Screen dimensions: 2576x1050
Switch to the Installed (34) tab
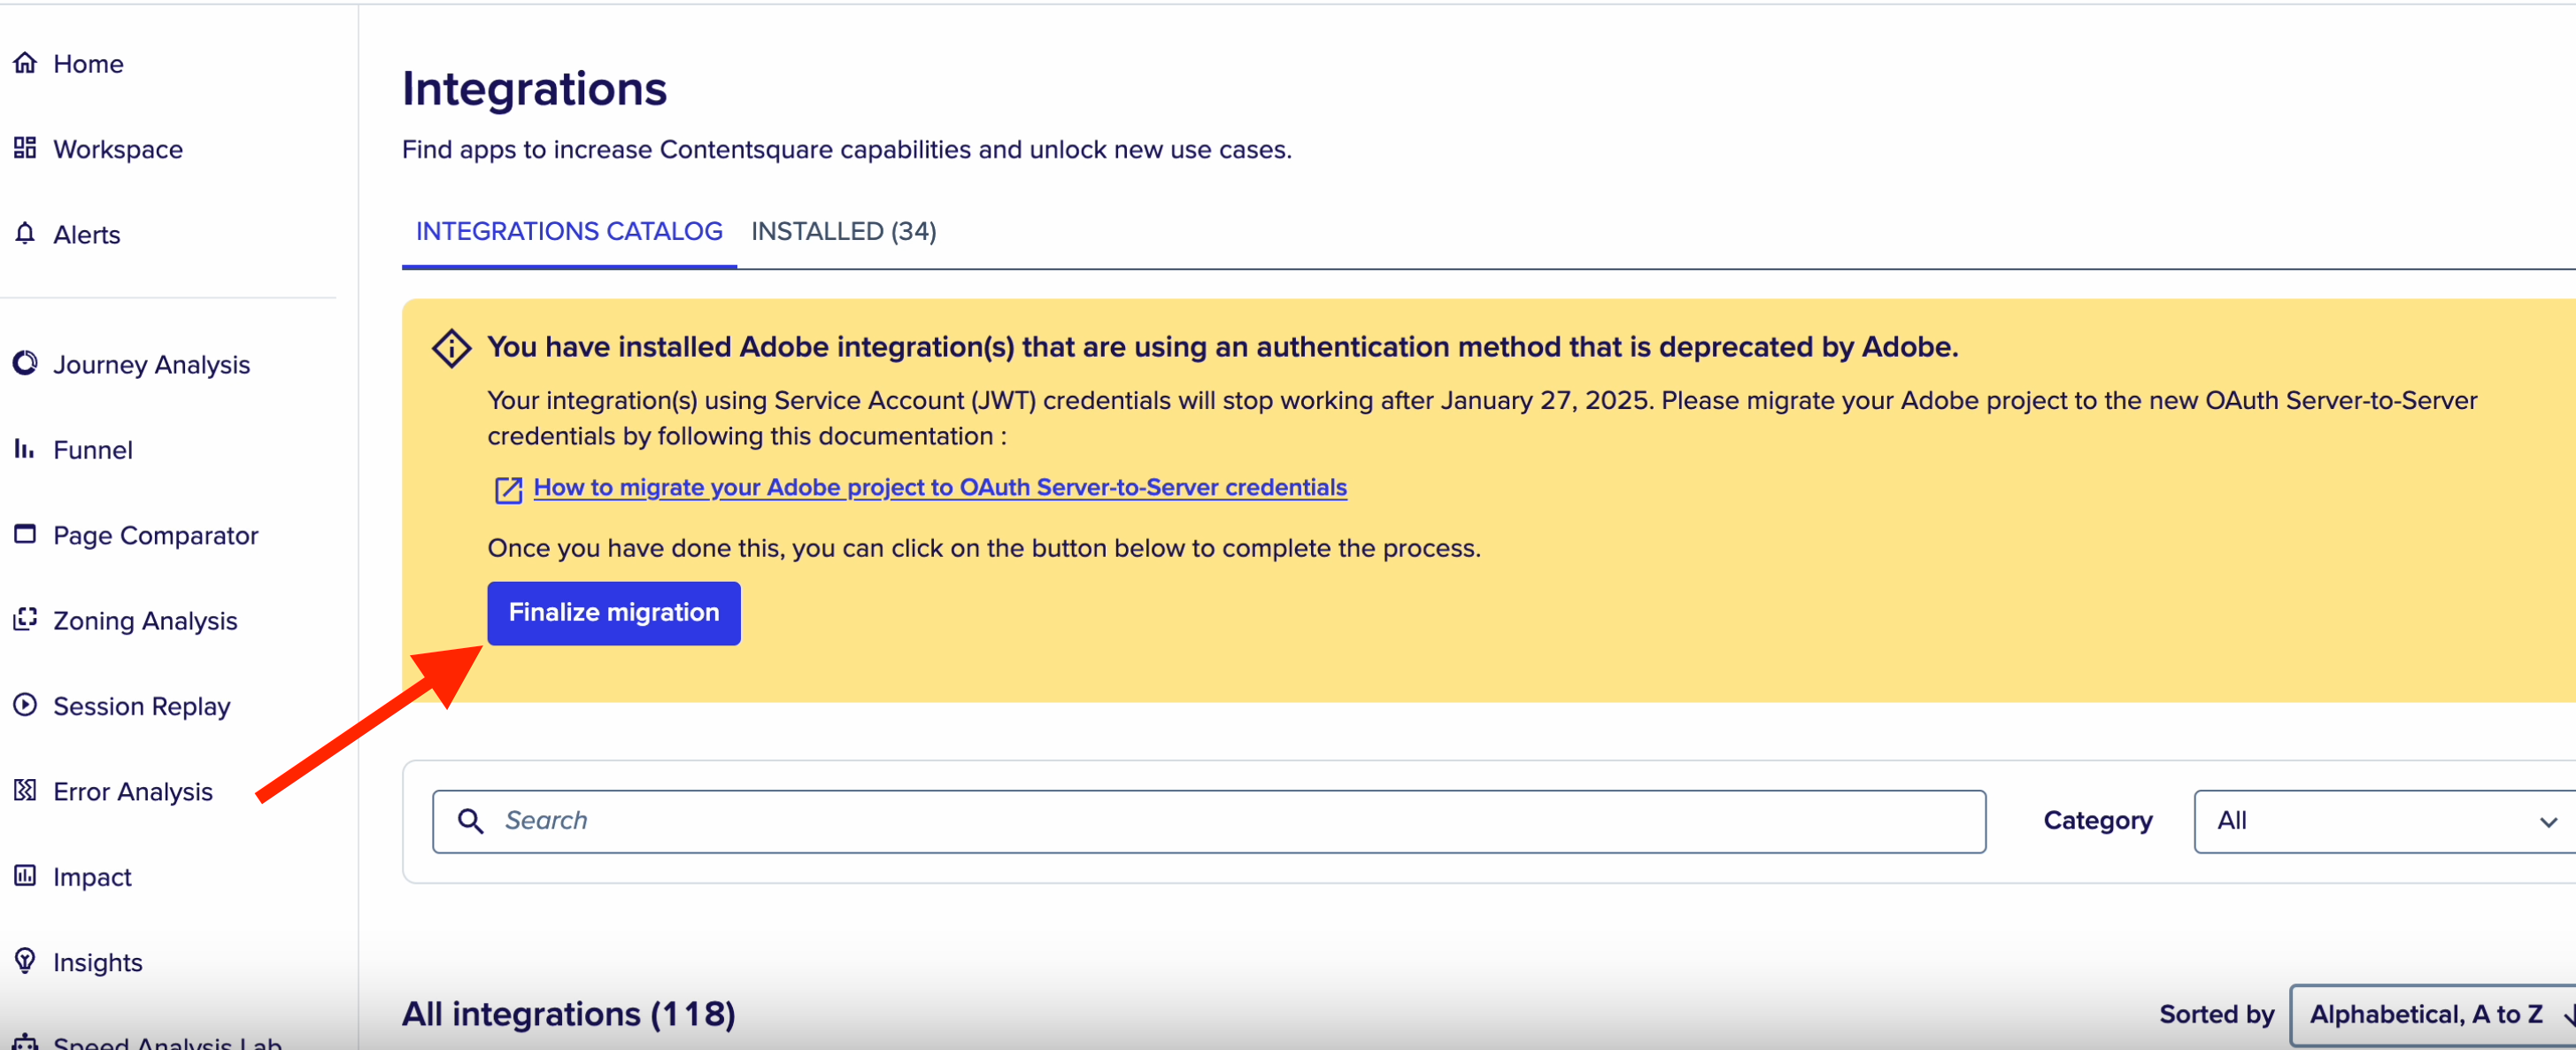[x=843, y=231]
